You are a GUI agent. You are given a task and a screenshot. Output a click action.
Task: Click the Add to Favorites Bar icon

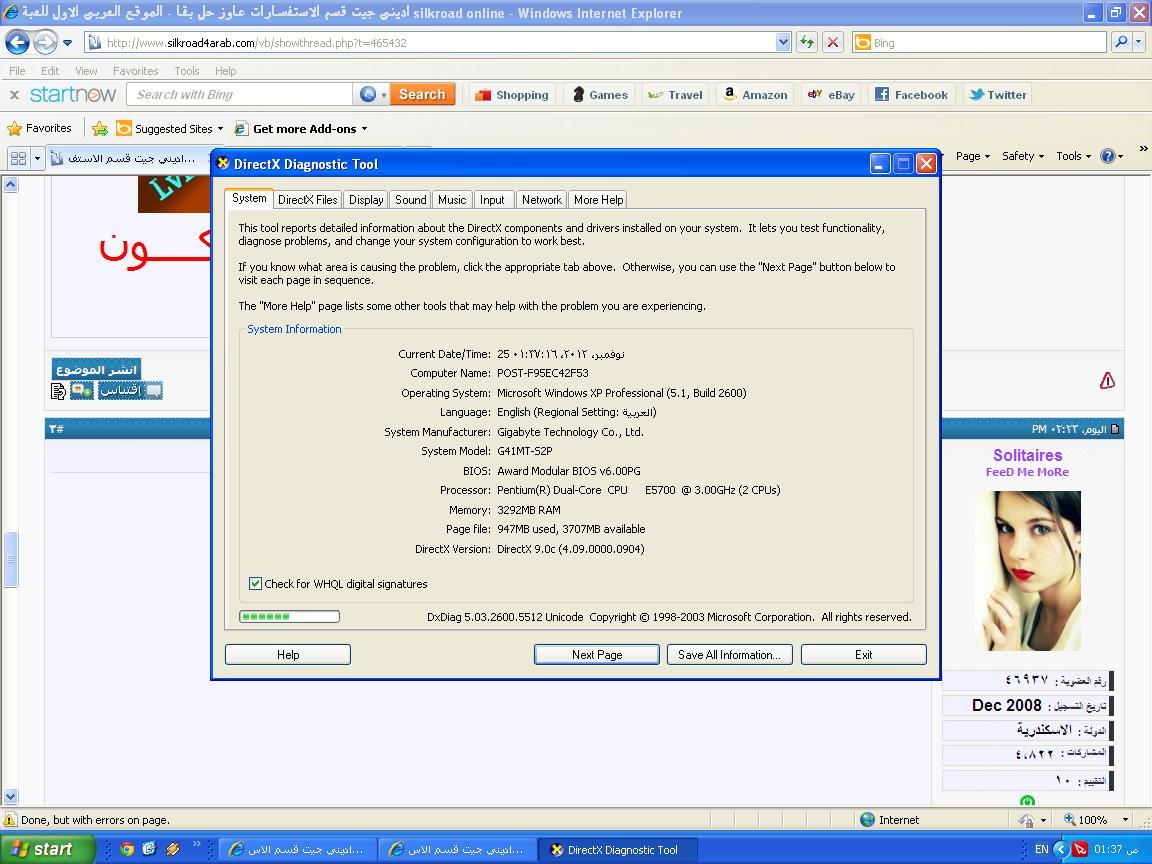coord(100,129)
